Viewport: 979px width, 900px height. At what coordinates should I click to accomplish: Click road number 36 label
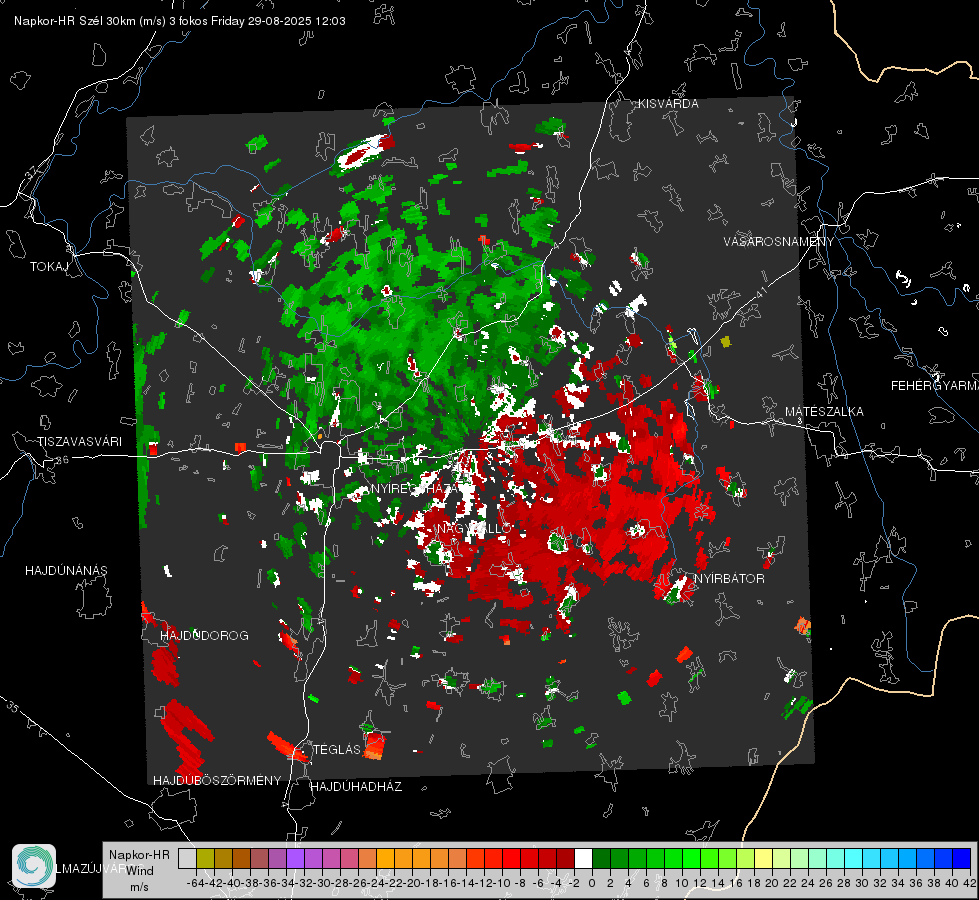62,460
